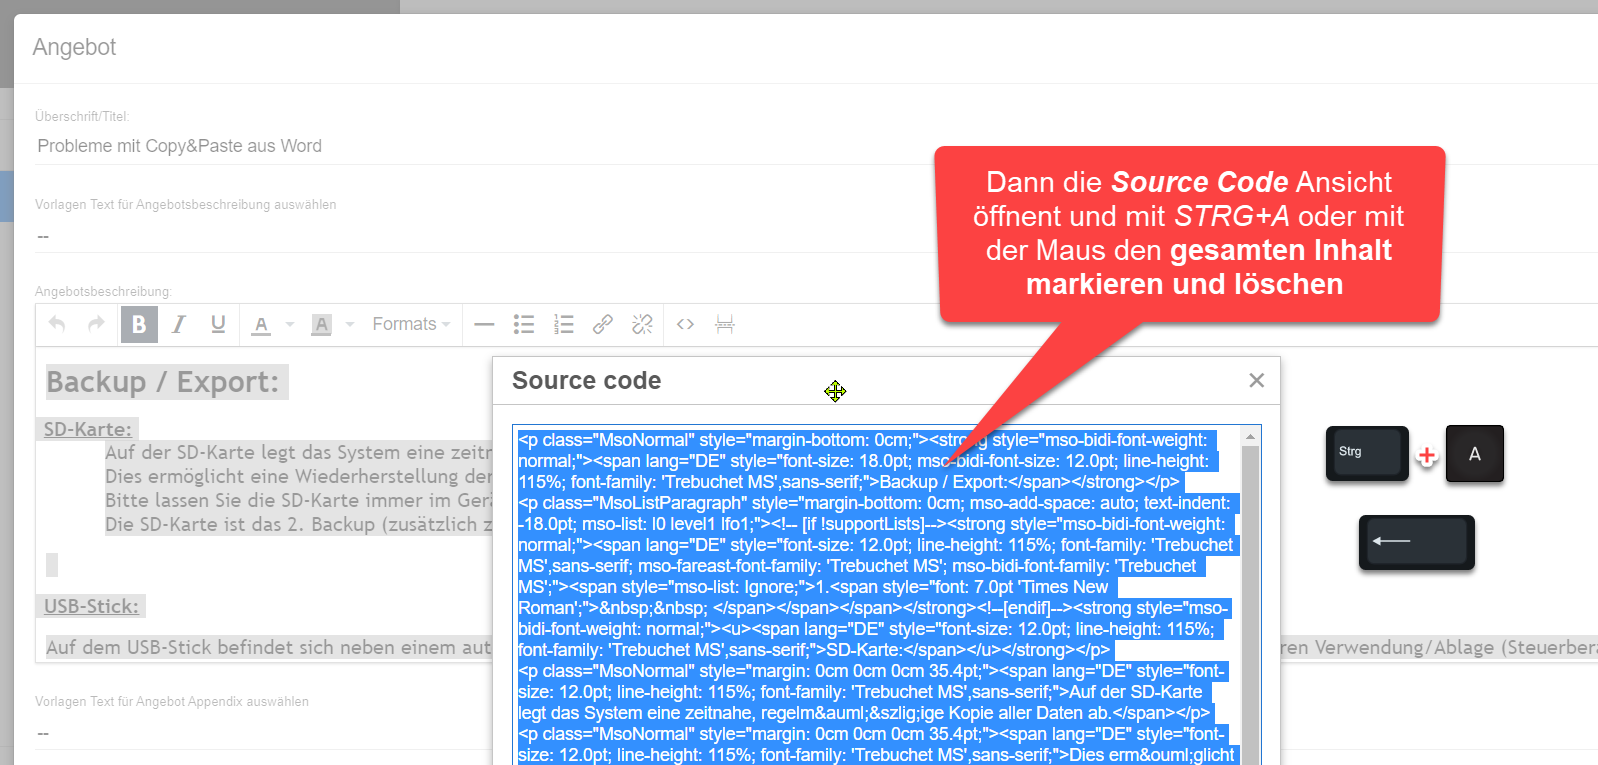The height and width of the screenshot is (765, 1598).
Task: Click the SD-Karte heading in editor
Action: tap(88, 429)
